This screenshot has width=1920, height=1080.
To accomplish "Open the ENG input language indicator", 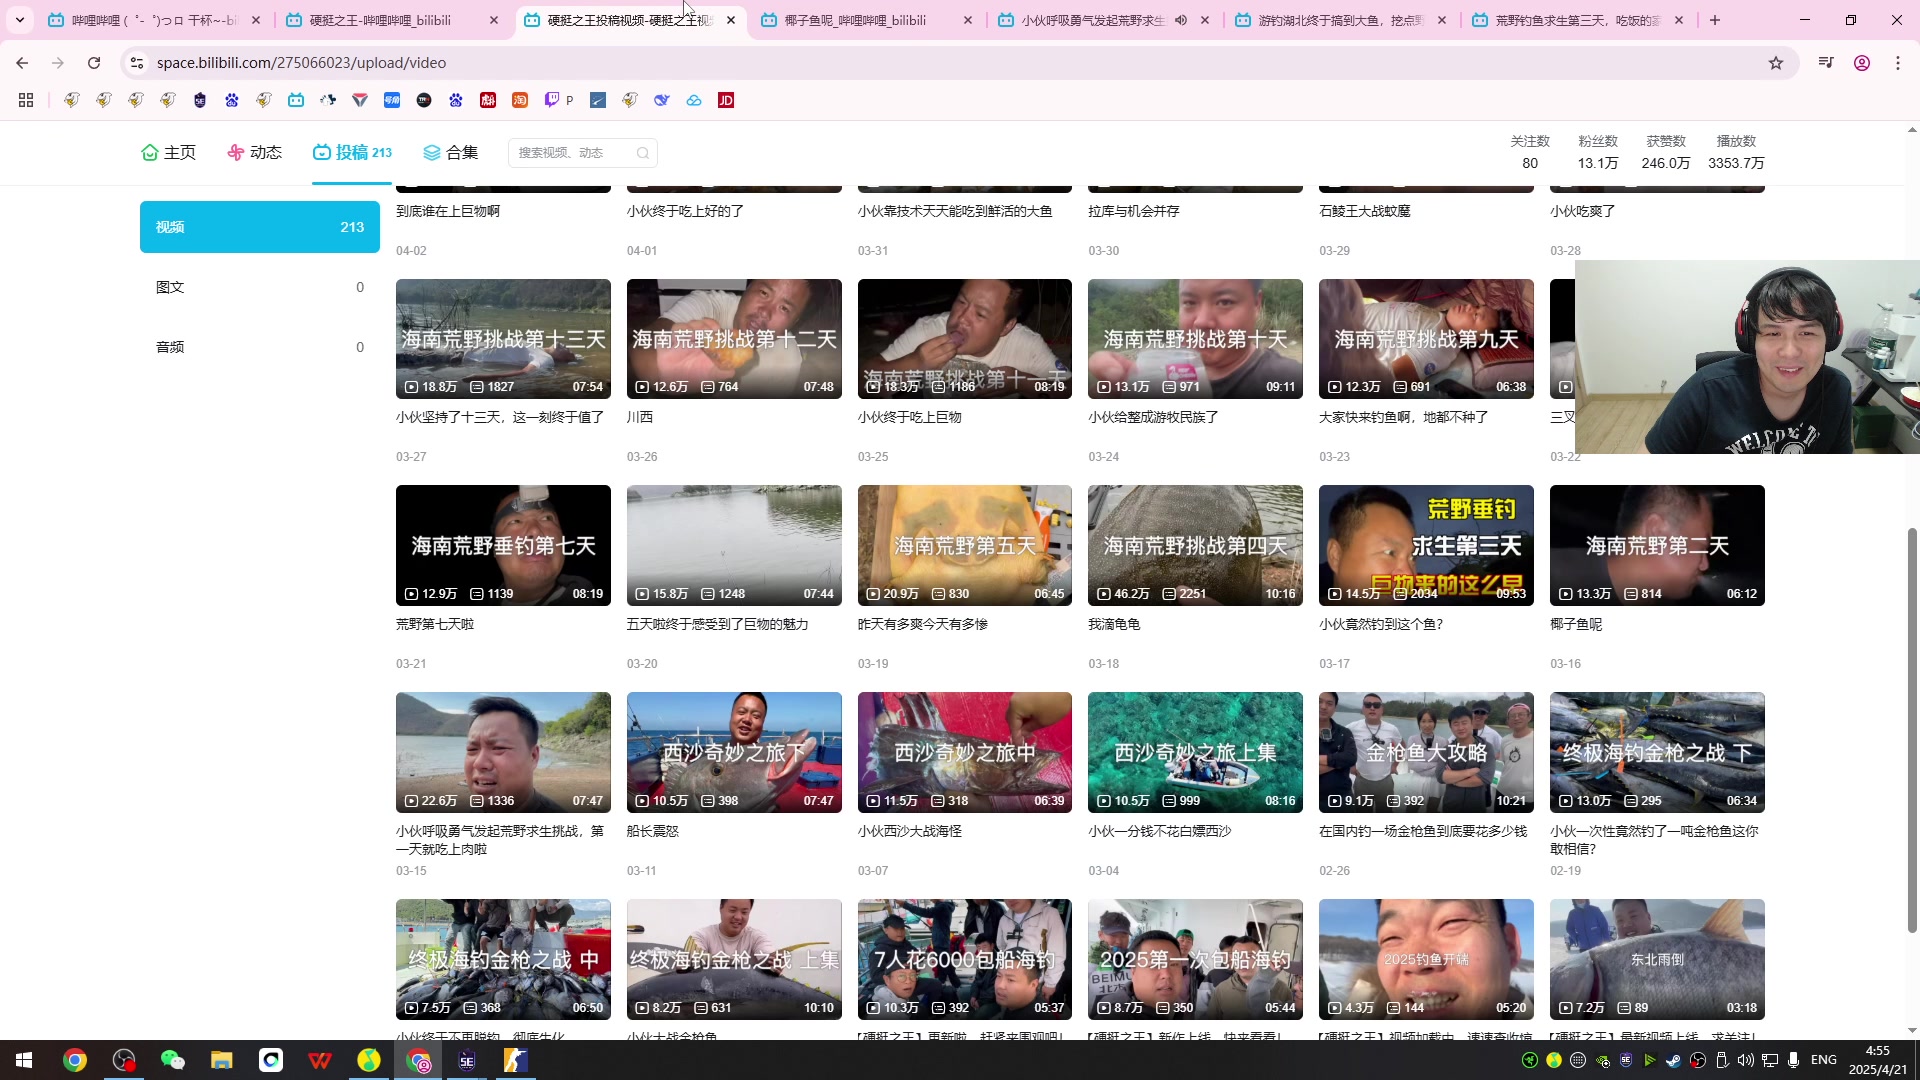I will click(1824, 1060).
